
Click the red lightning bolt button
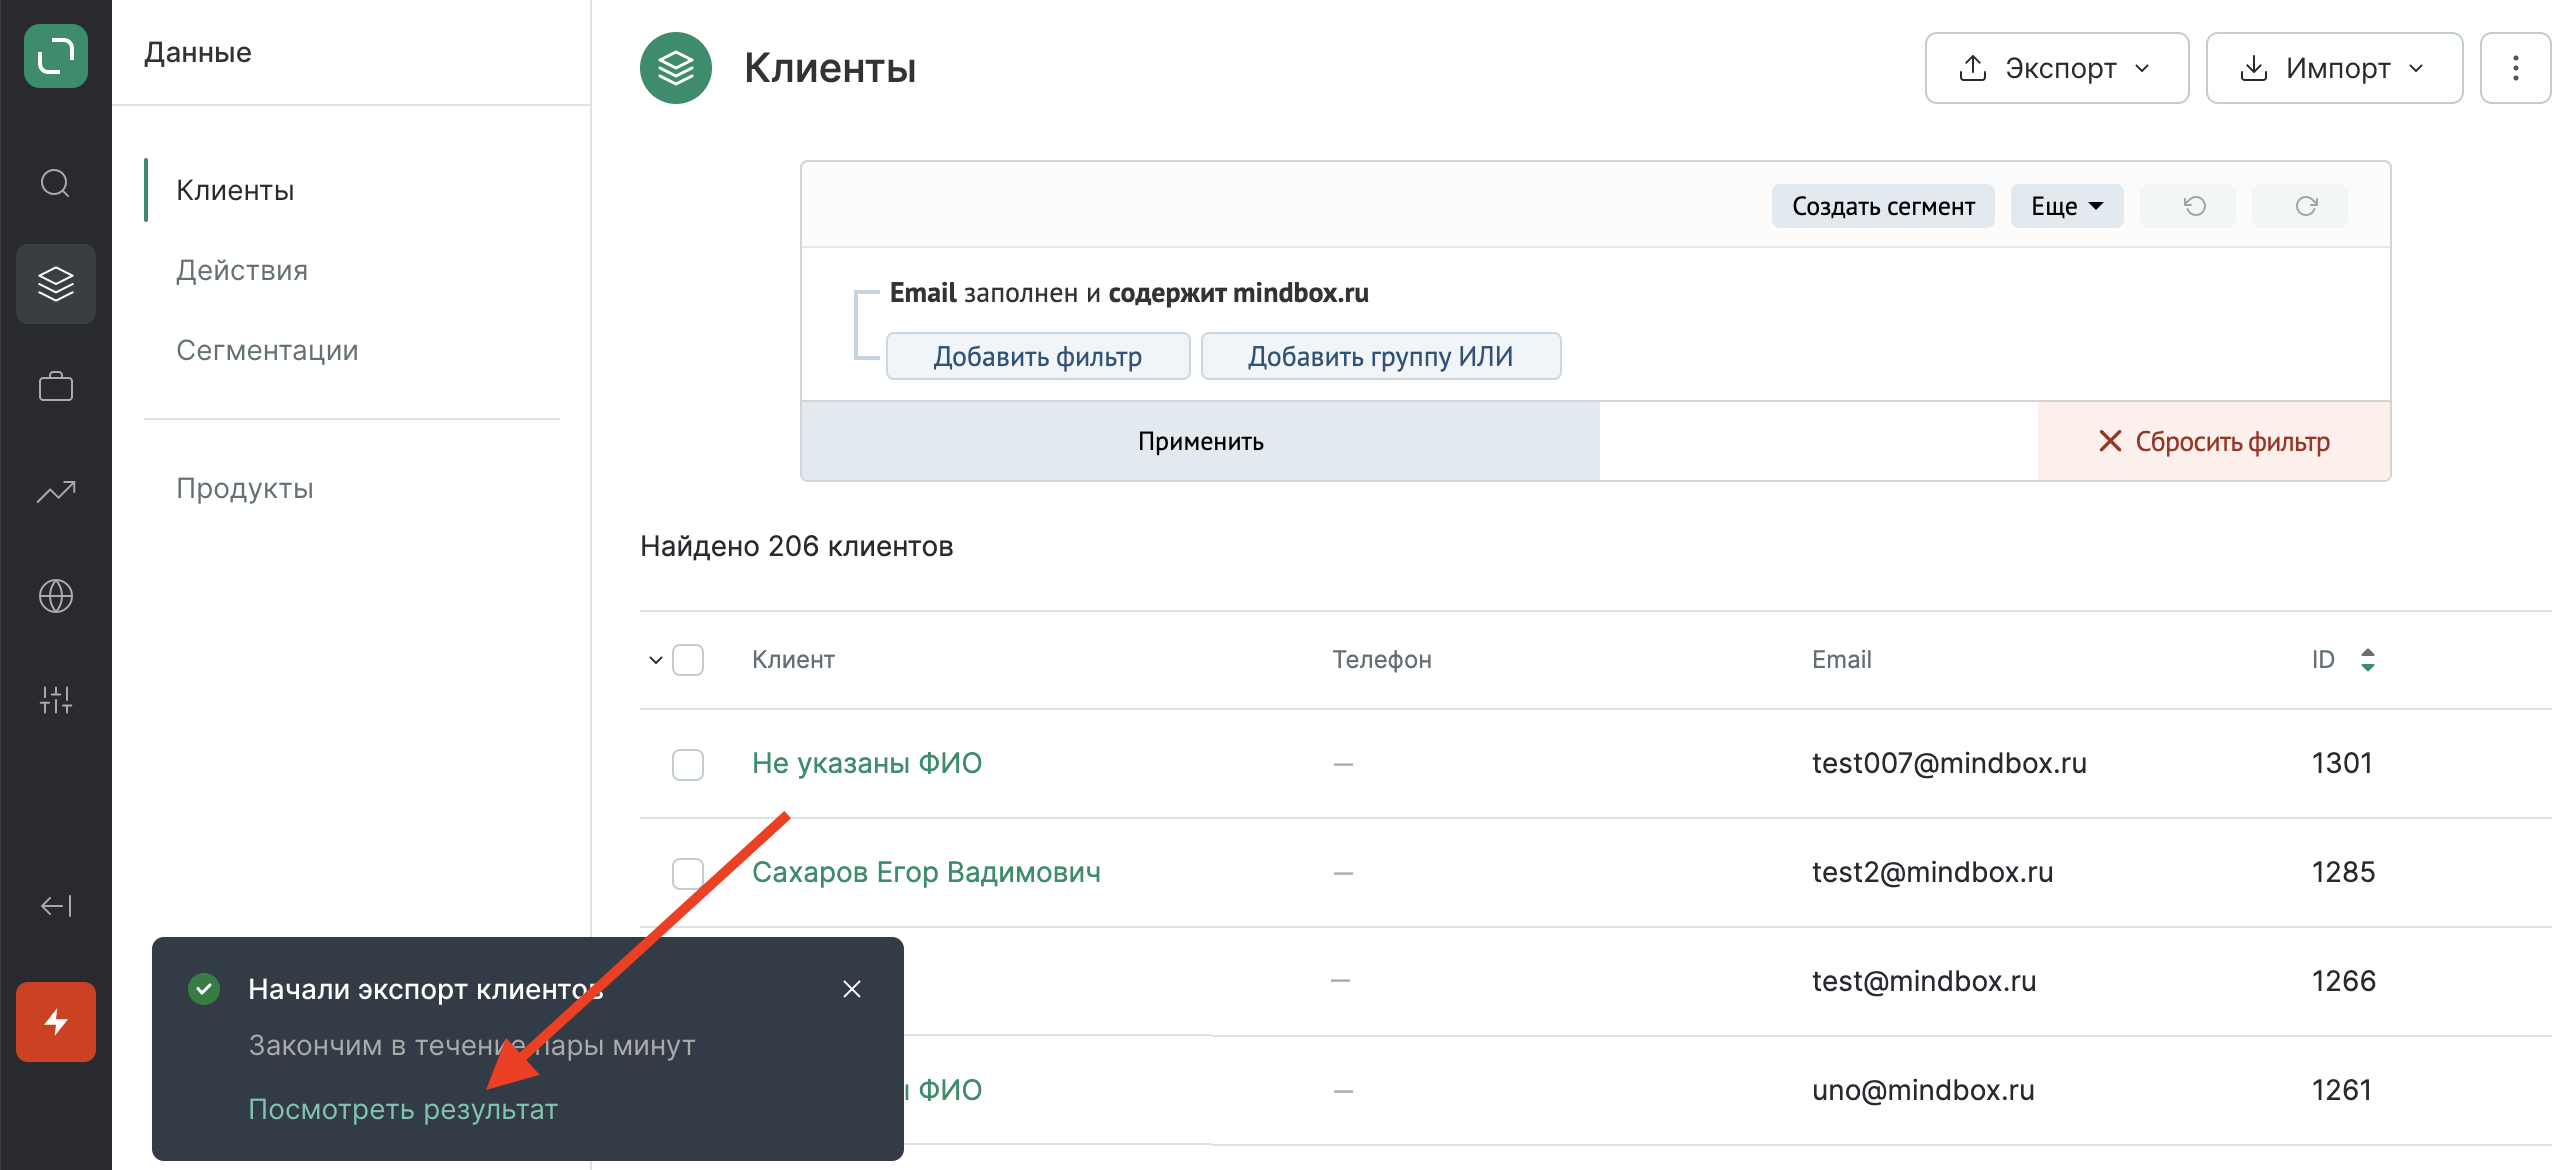pyautogui.click(x=56, y=1022)
